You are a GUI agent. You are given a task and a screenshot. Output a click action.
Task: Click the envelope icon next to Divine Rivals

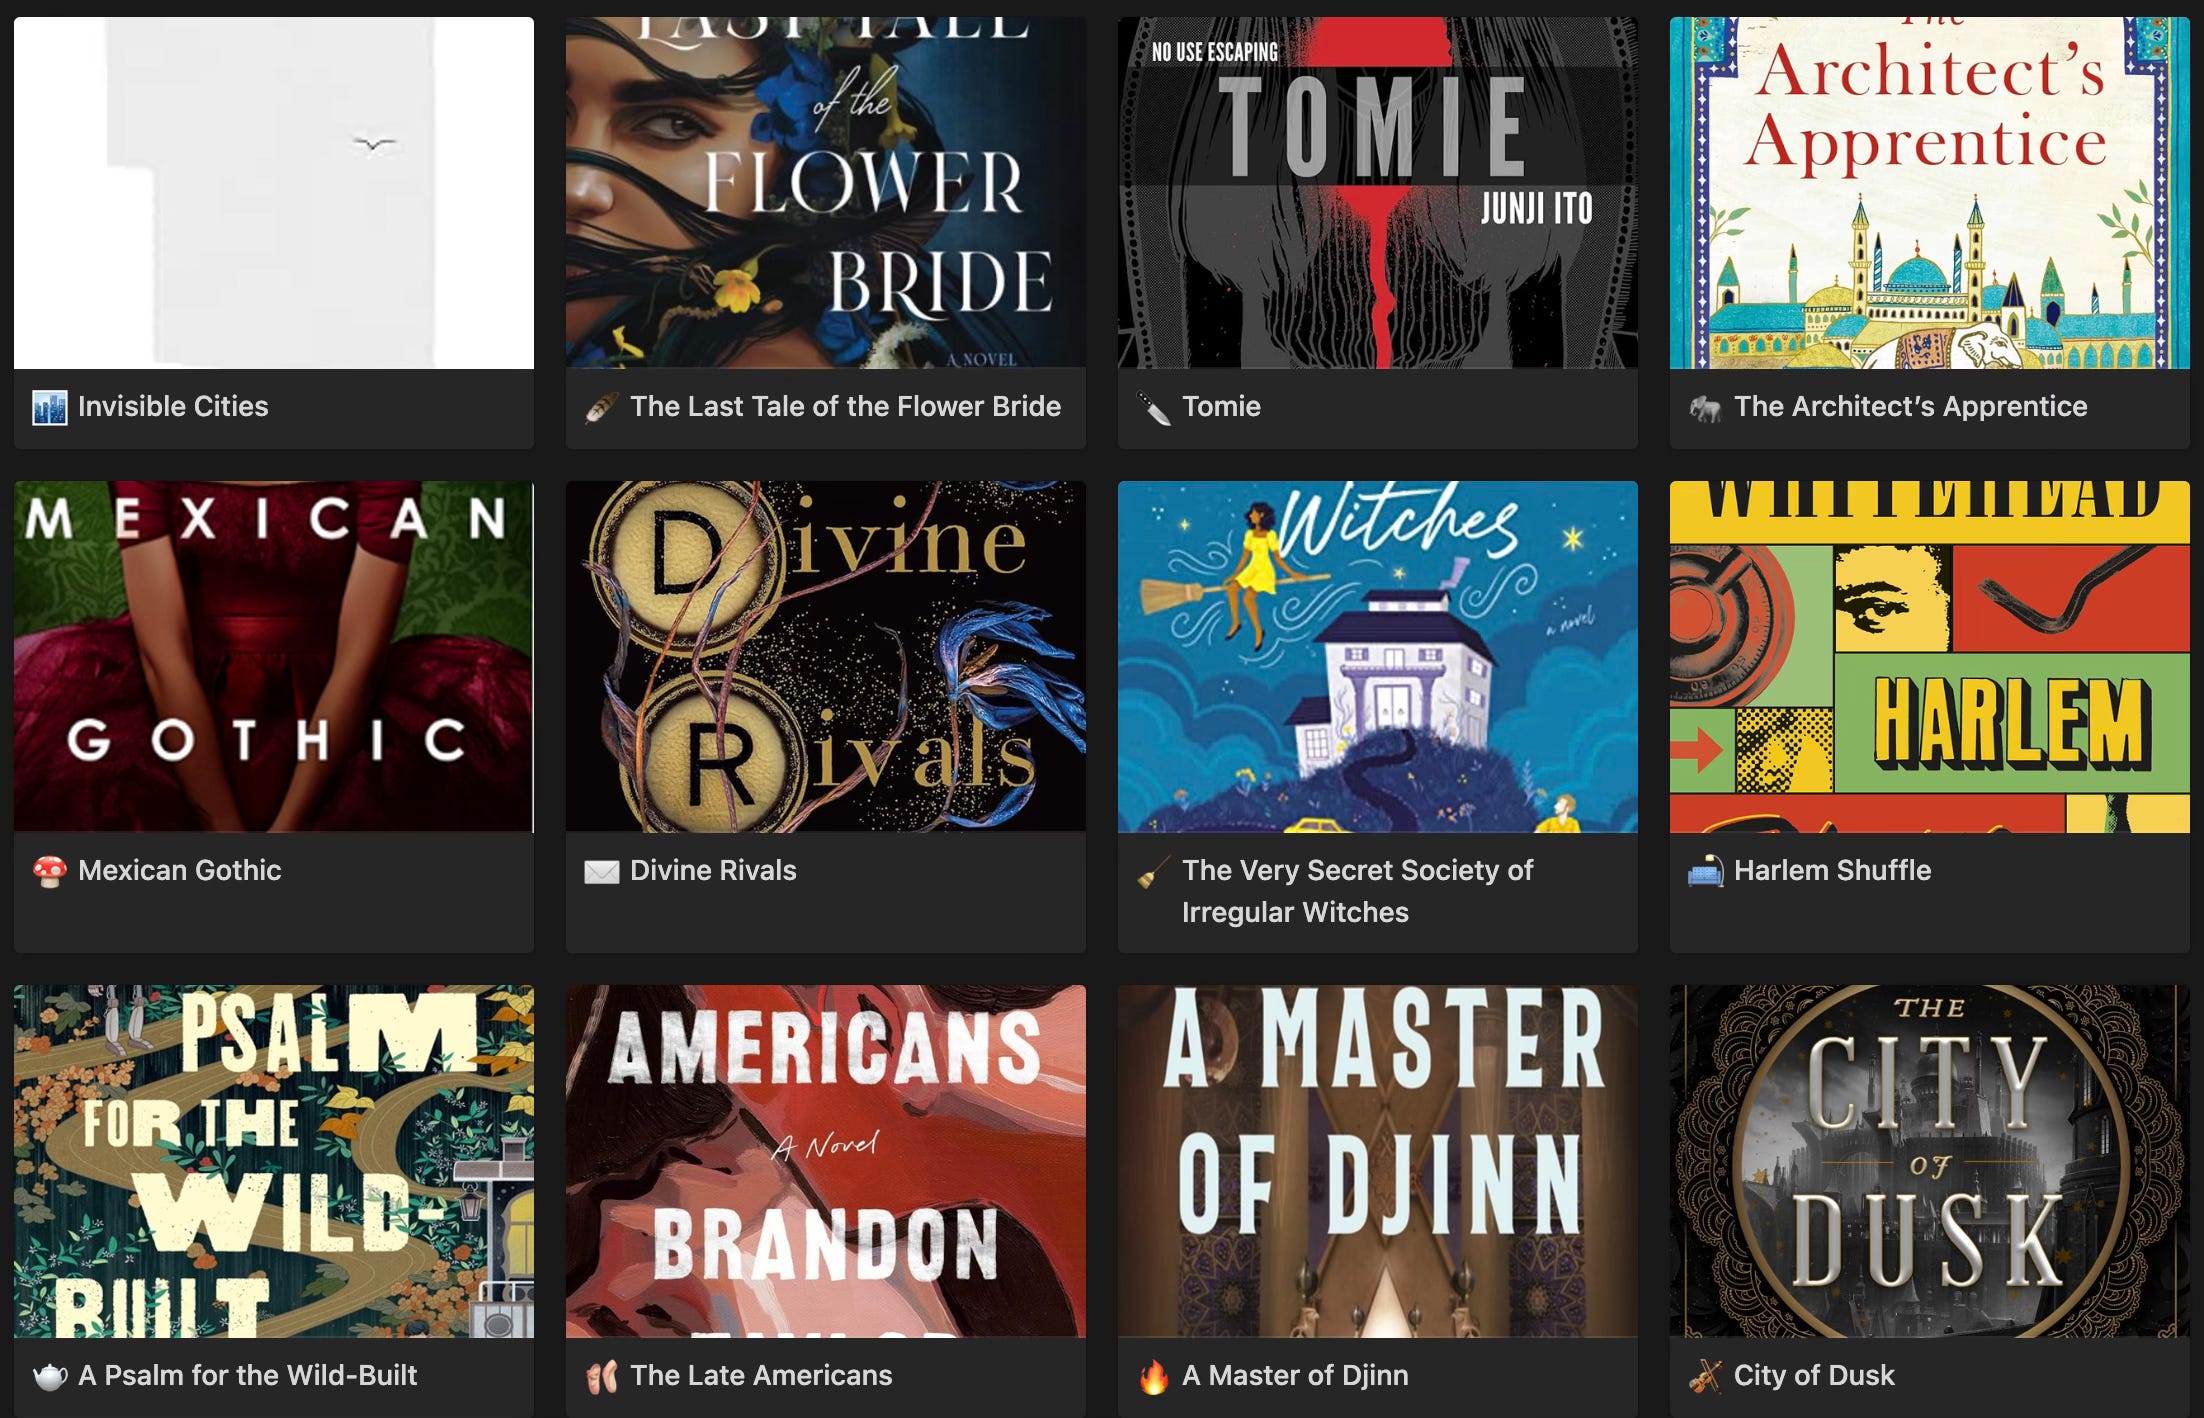[x=601, y=871]
